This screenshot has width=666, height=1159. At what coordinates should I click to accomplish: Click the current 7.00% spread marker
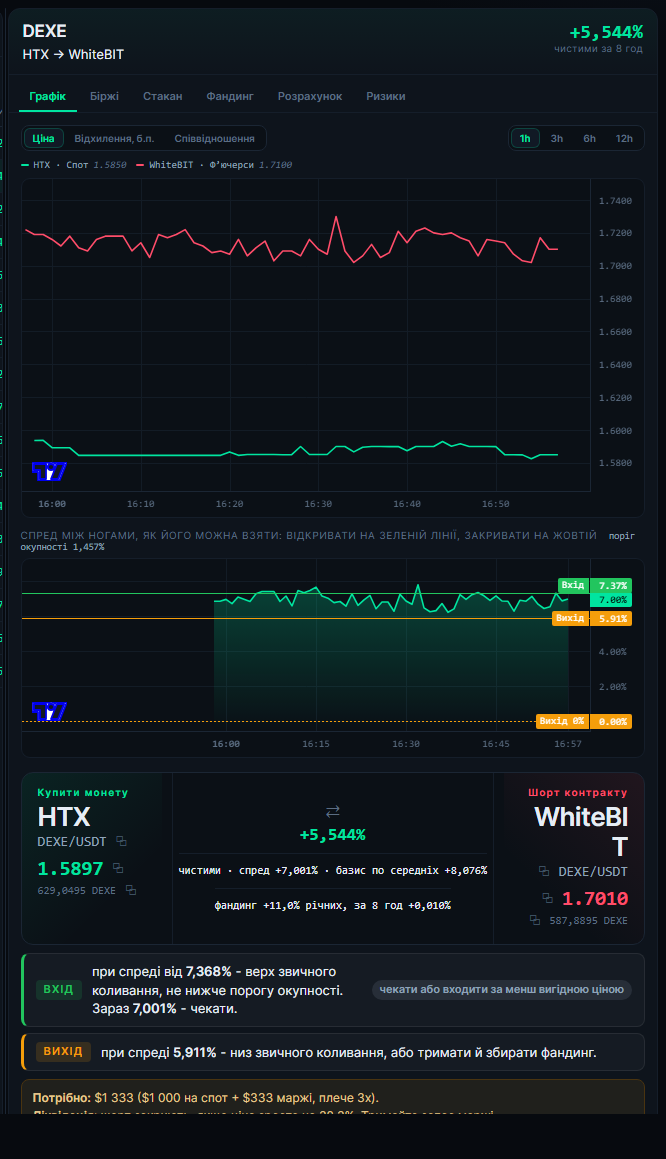[x=611, y=600]
